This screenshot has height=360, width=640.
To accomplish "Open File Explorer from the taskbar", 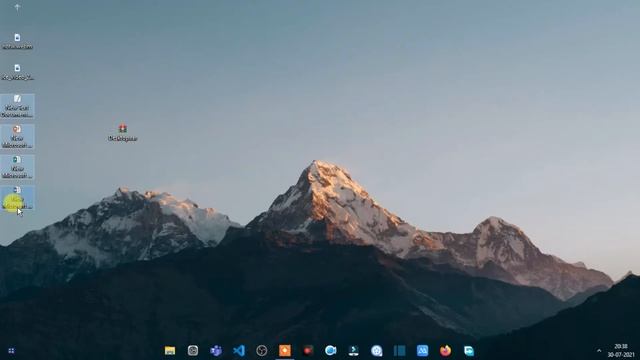I will 170,350.
